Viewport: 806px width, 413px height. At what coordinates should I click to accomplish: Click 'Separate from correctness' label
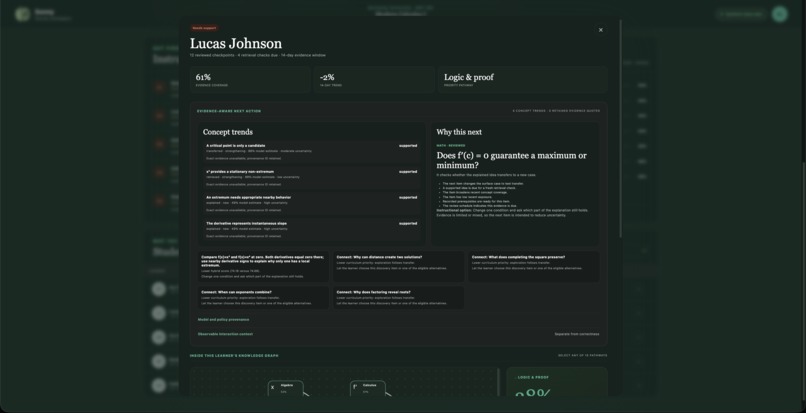point(577,334)
